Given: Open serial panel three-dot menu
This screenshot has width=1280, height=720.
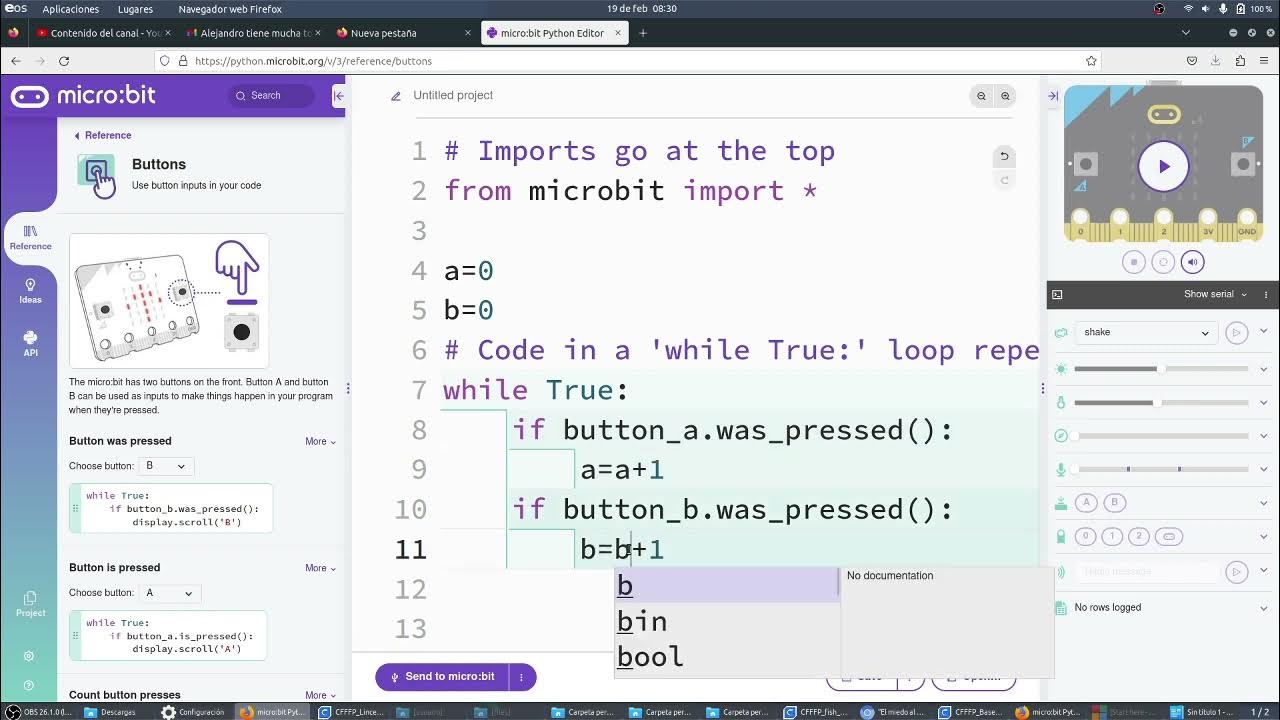Looking at the screenshot, I should point(1266,294).
